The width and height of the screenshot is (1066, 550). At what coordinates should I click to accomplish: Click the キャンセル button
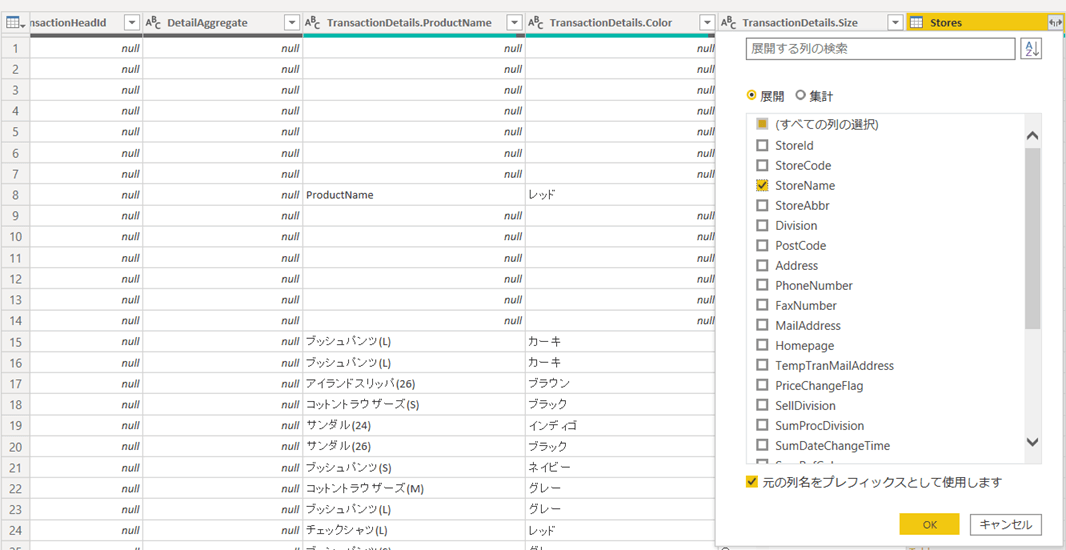point(1005,524)
